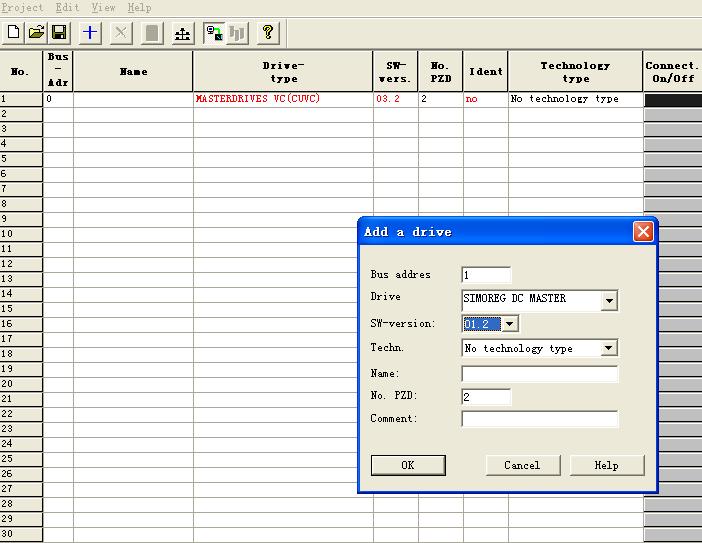The width and height of the screenshot is (702, 543).
Task: Open a project via folder icon
Action: pos(36,33)
